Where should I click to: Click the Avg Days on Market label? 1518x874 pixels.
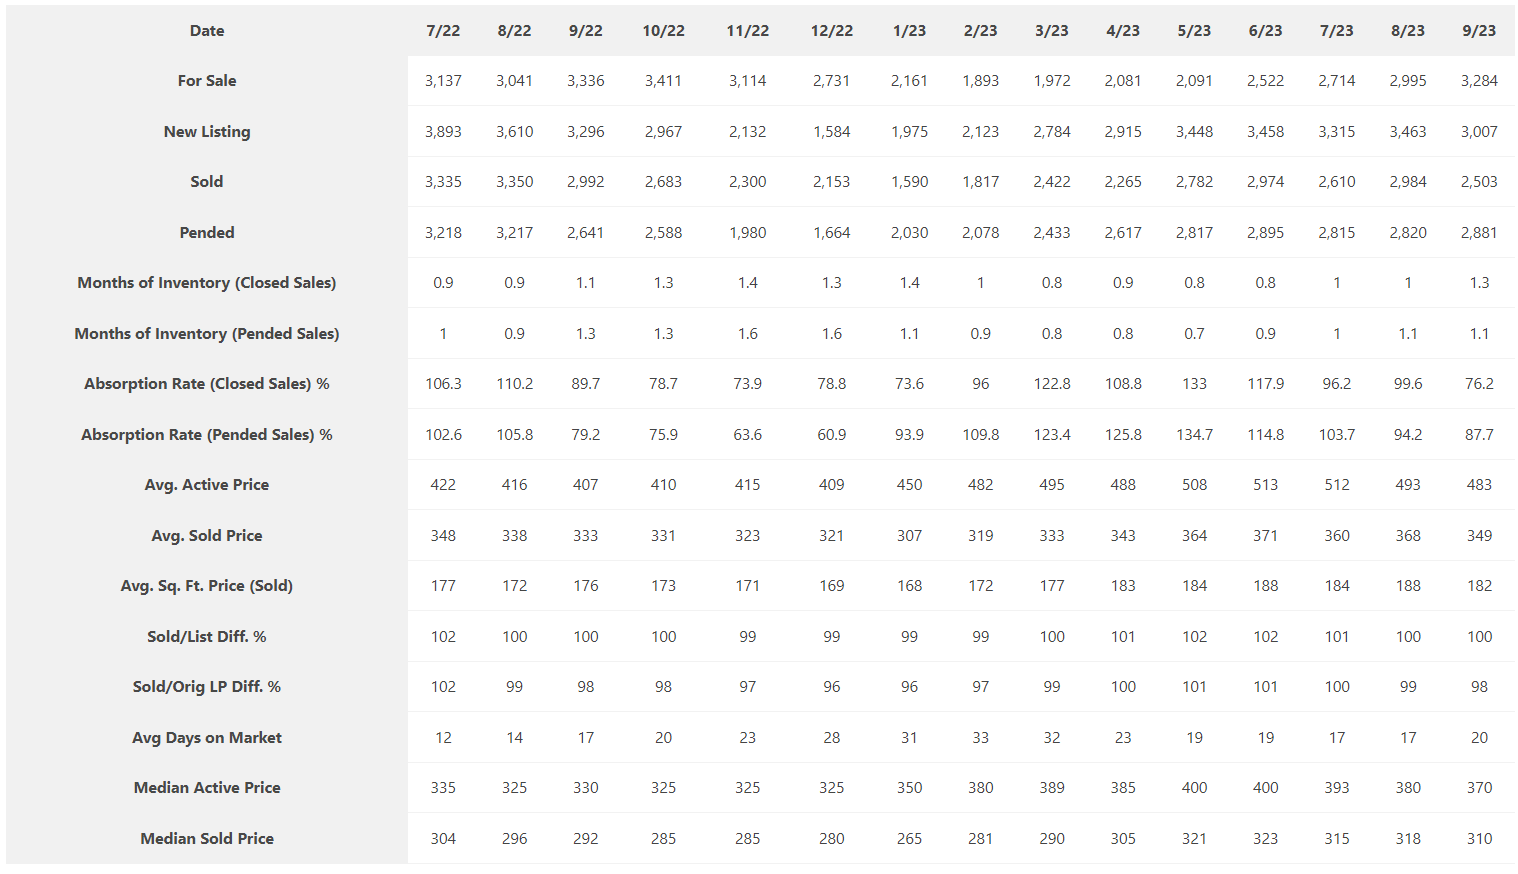pos(207,738)
